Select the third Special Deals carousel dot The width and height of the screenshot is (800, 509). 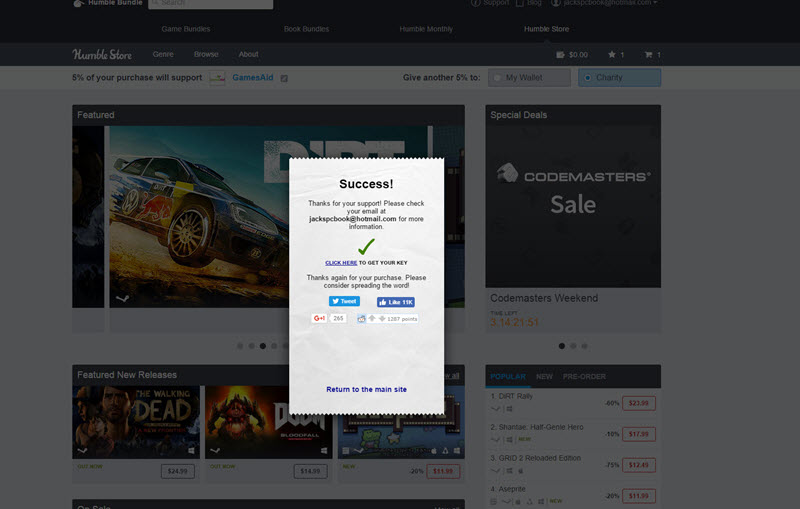584,346
